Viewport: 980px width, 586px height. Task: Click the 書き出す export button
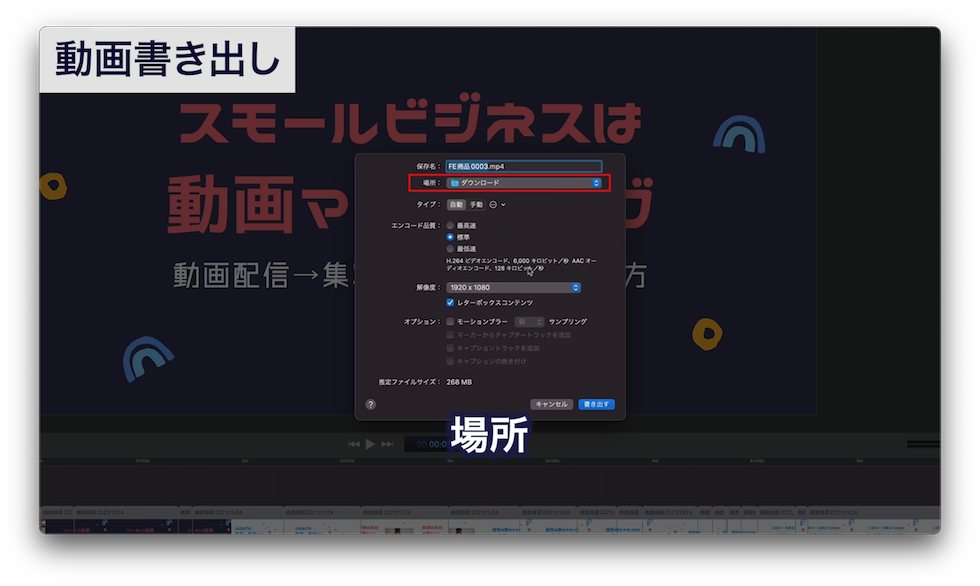(597, 403)
